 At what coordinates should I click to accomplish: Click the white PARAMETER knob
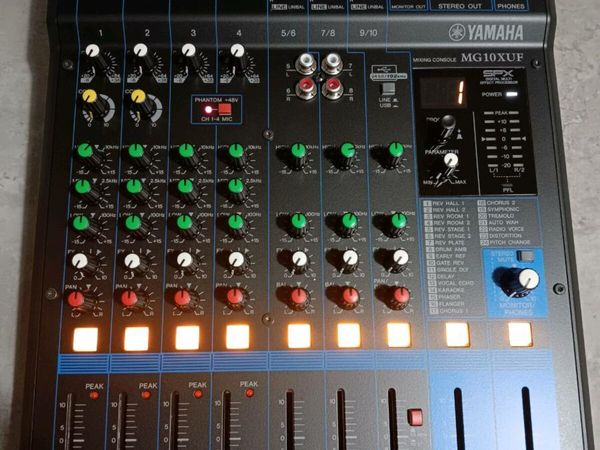click(x=452, y=160)
